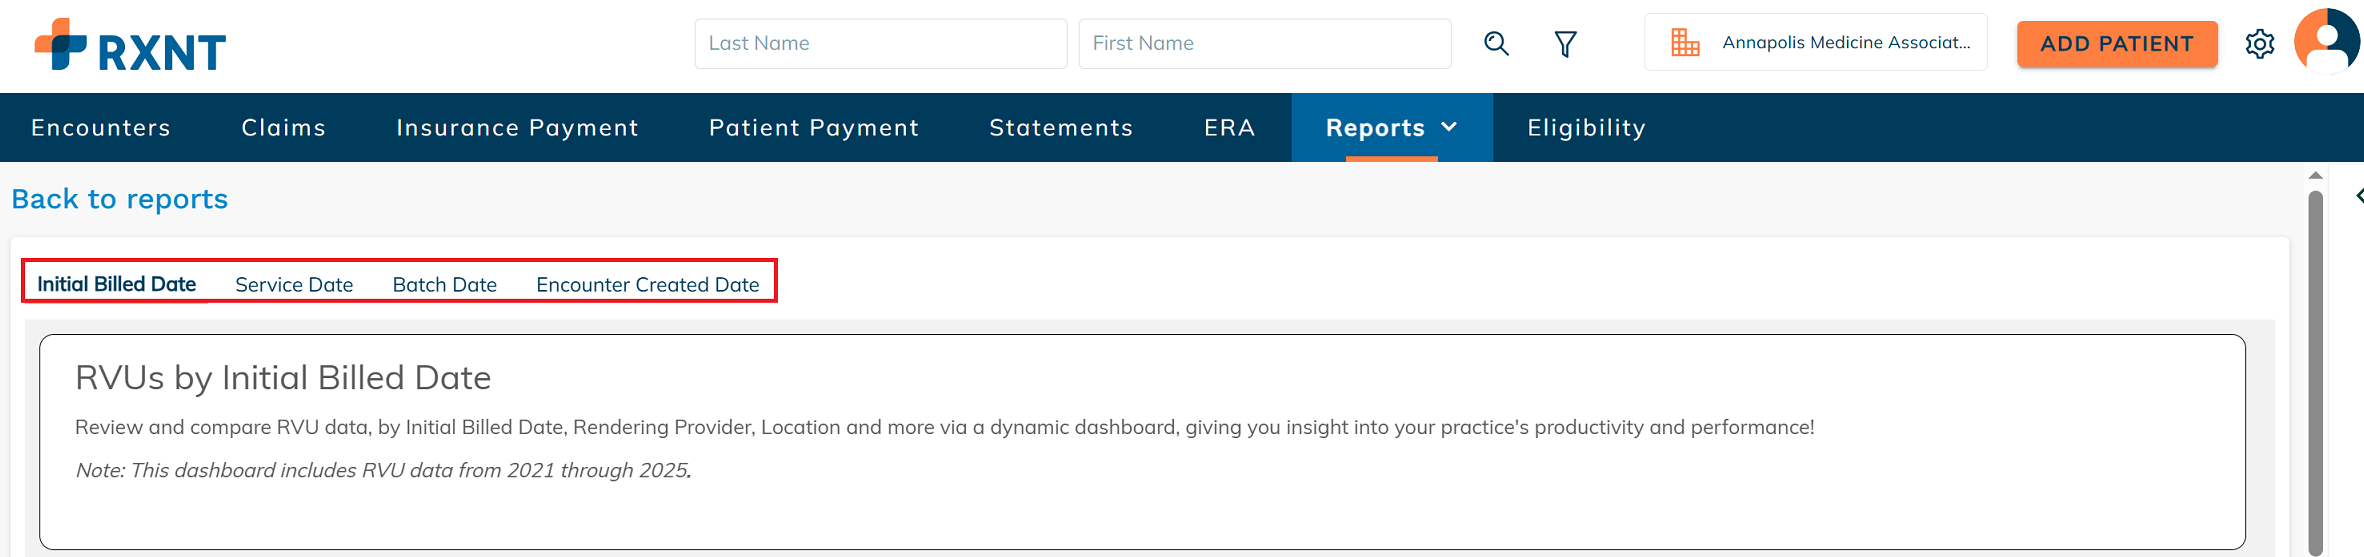Click the search magnifier icon
This screenshot has height=557, width=2364.
coord(1496,43)
